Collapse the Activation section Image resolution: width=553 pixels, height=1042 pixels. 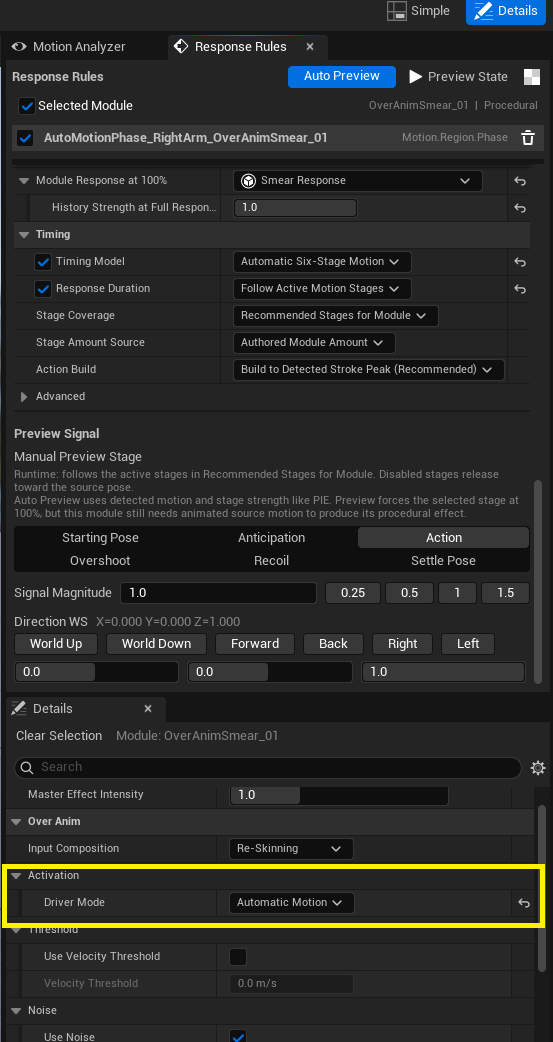[16, 875]
